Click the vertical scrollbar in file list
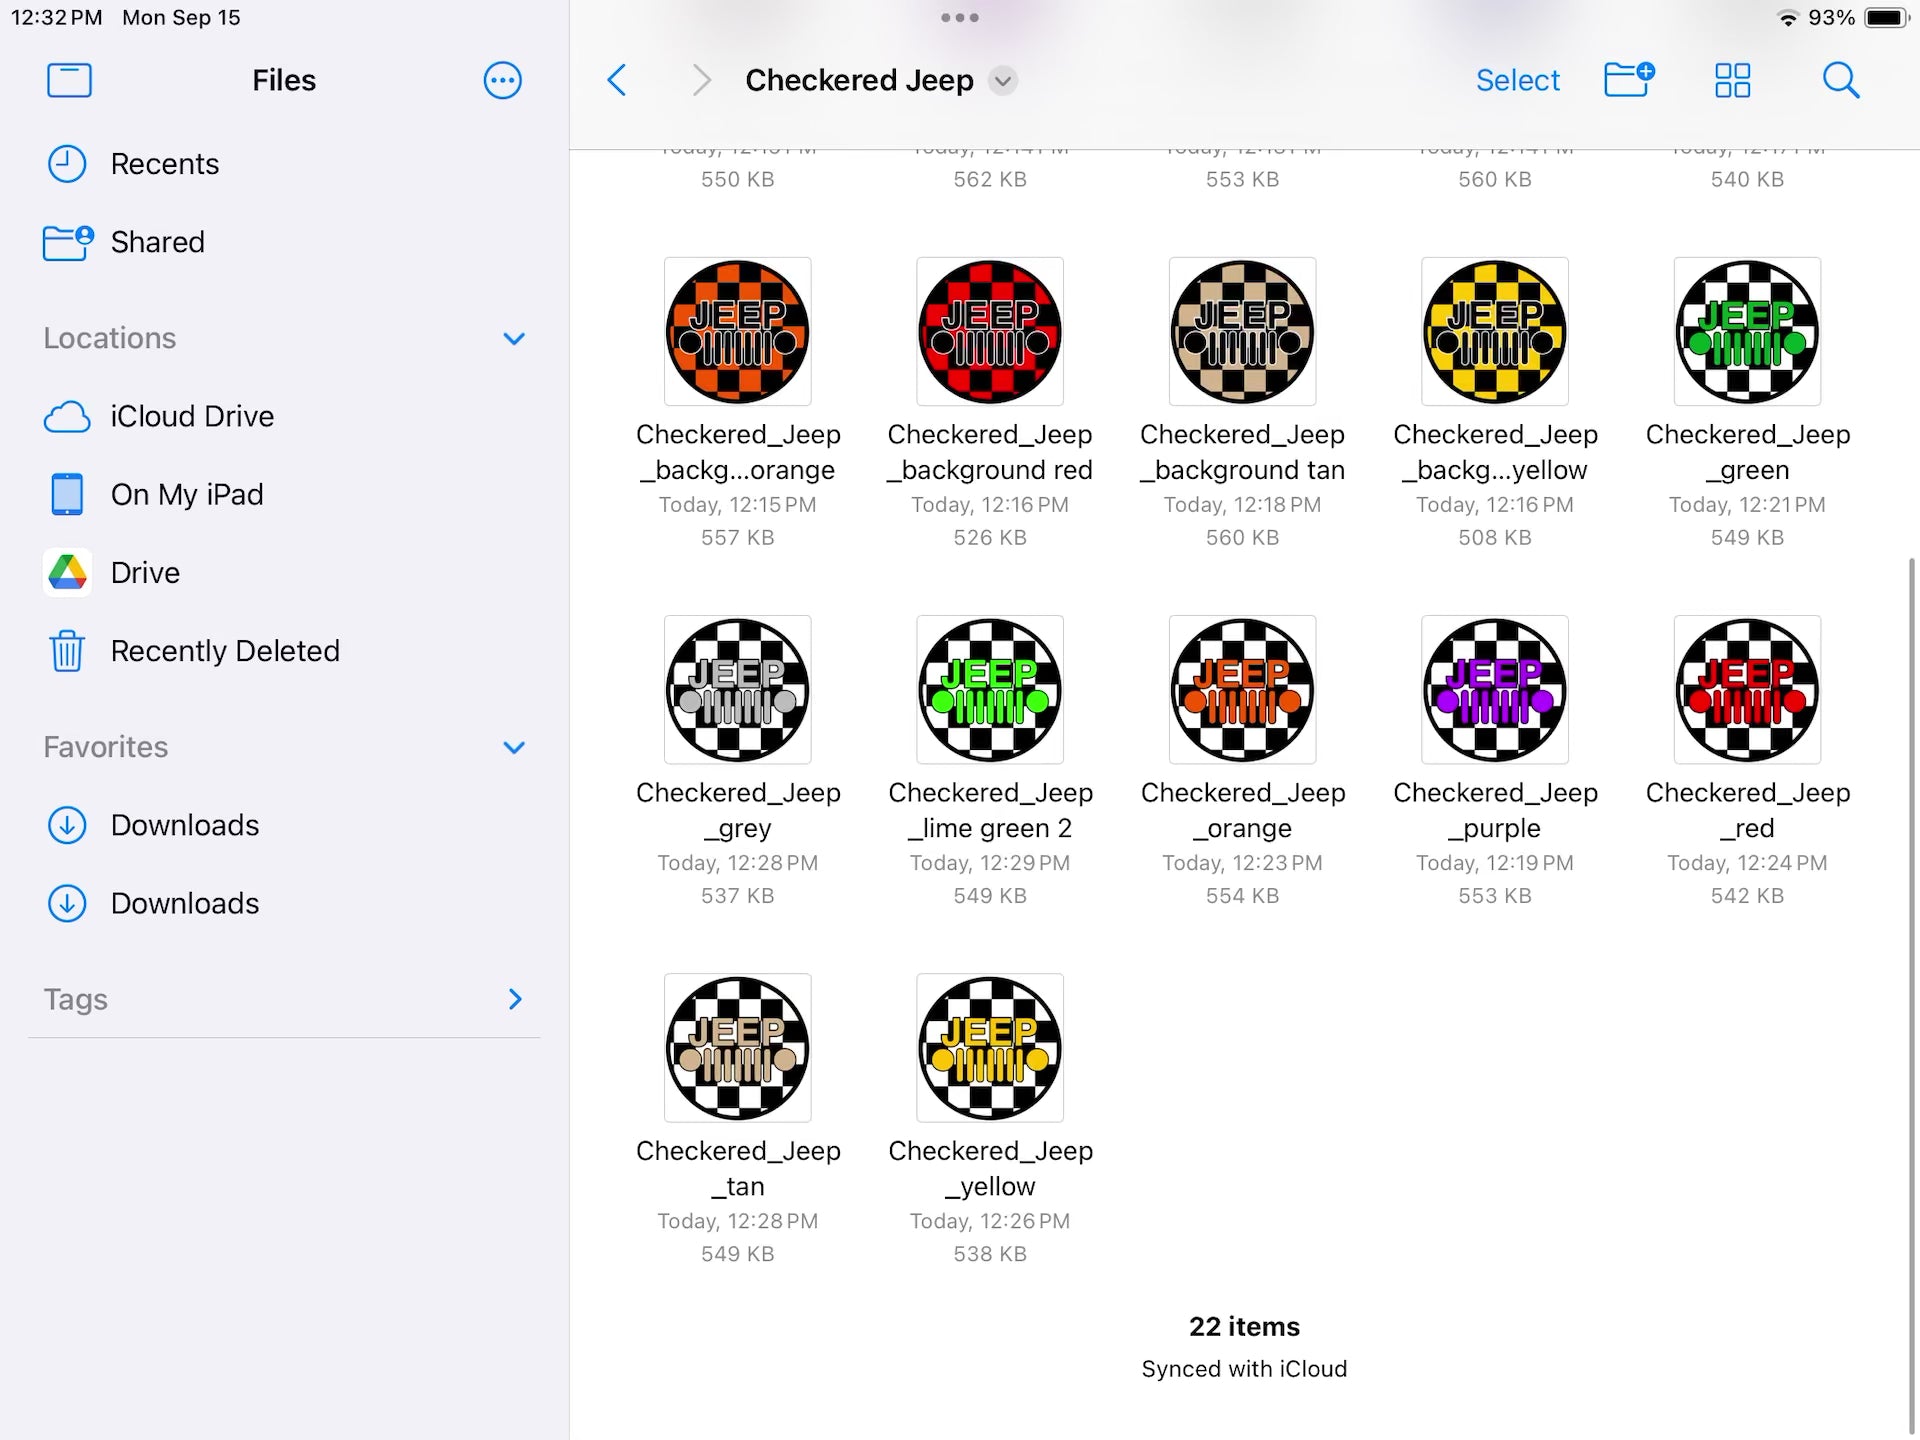 pyautogui.click(x=1911, y=990)
